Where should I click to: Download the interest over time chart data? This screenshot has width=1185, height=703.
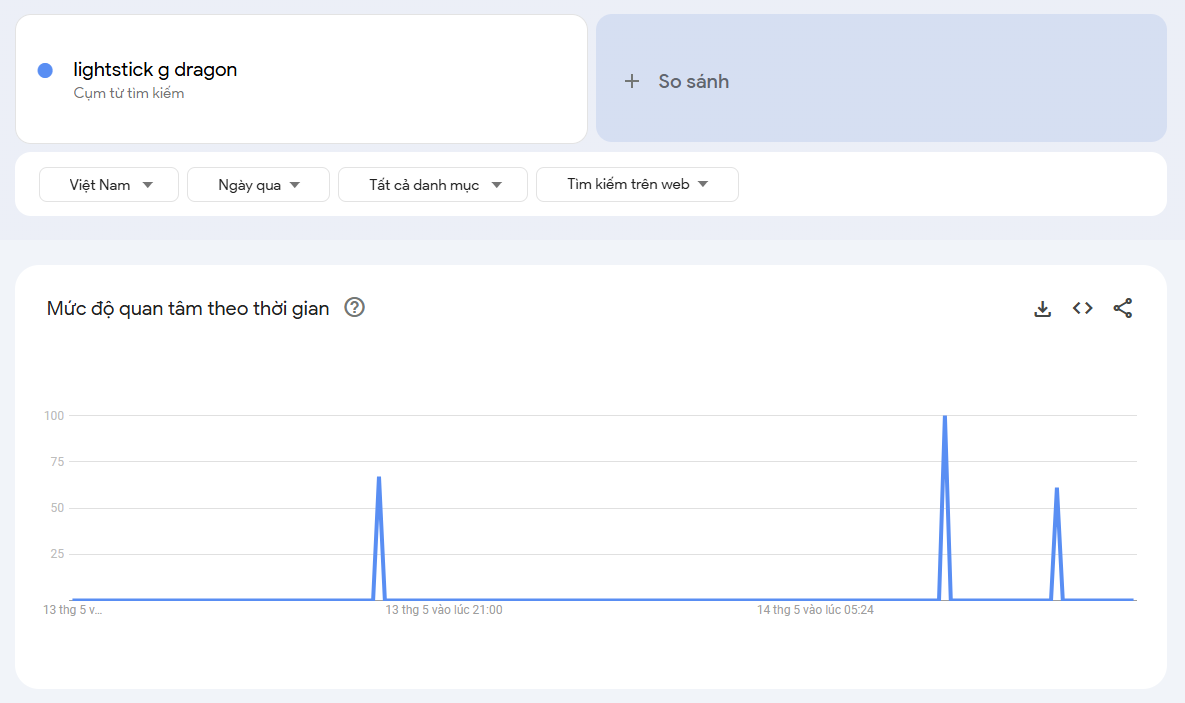pyautogui.click(x=1042, y=309)
